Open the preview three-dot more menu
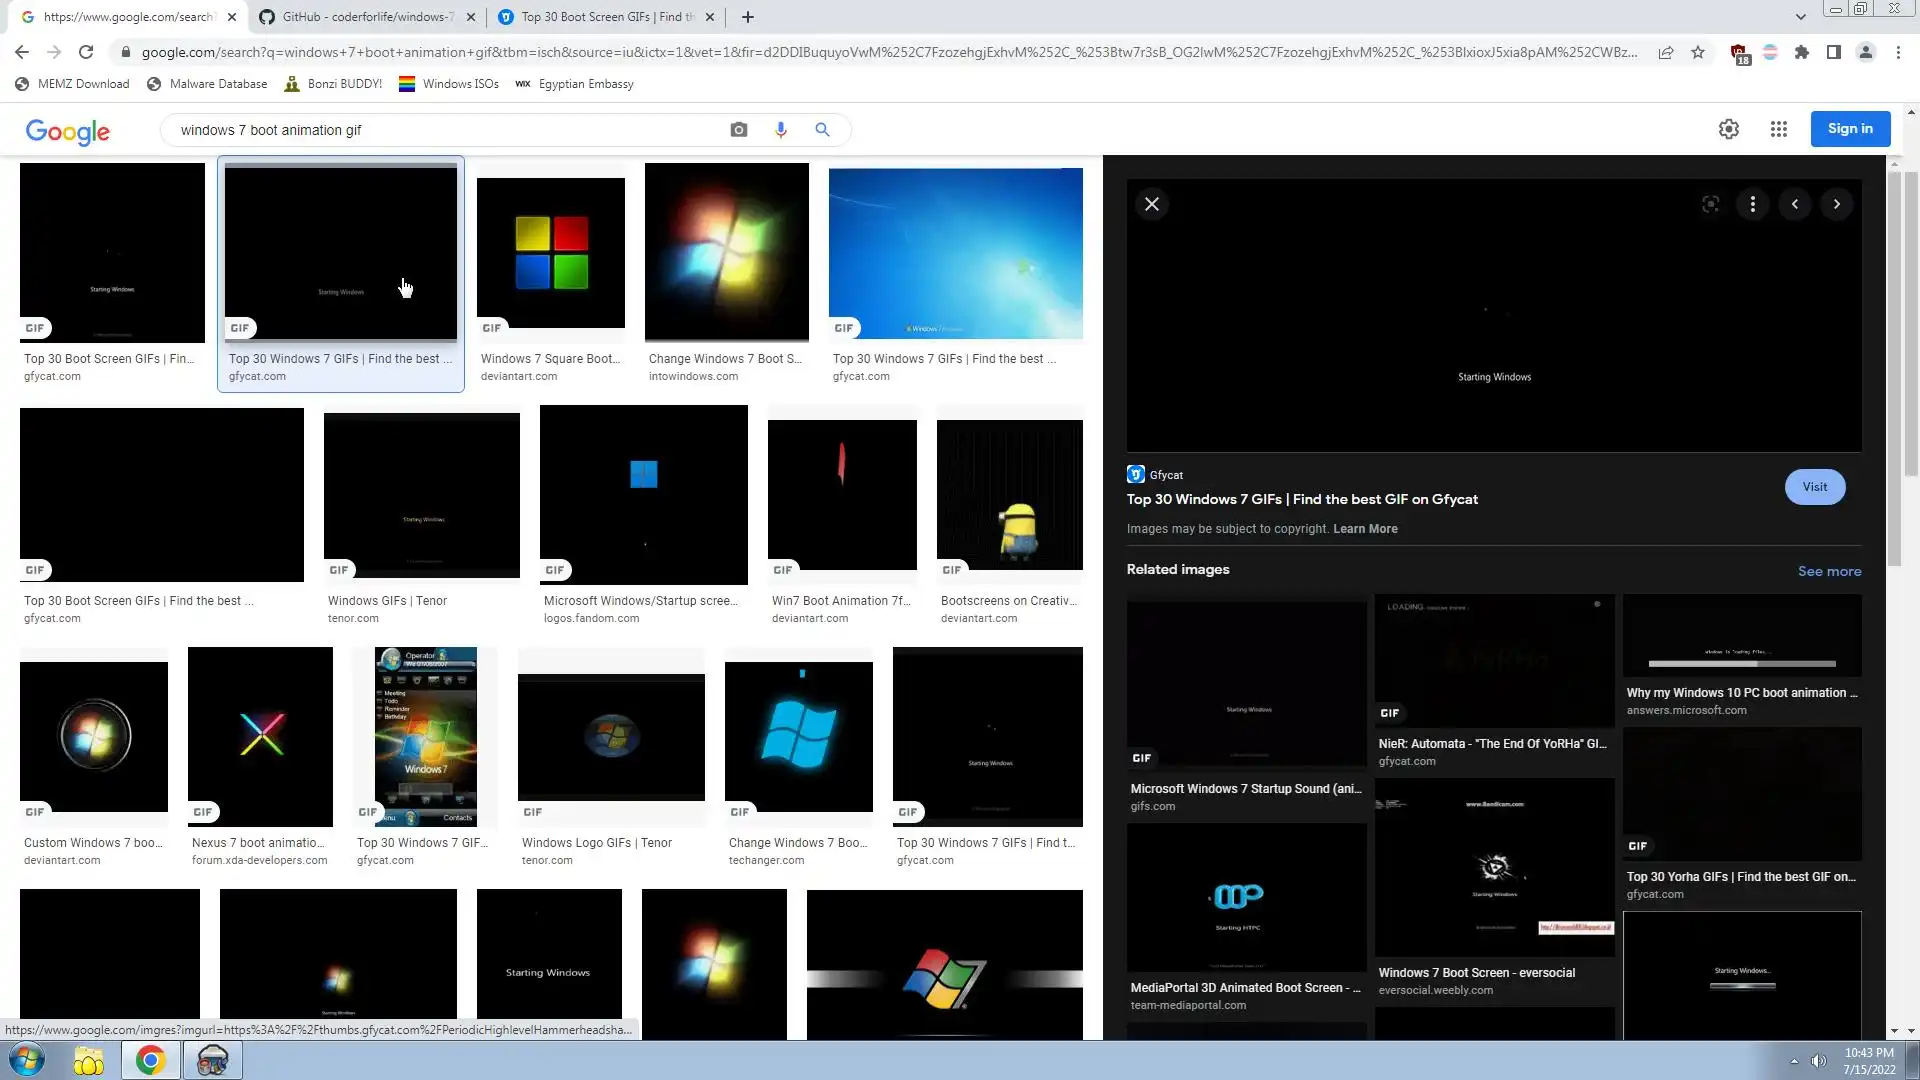This screenshot has height=1080, width=1920. (x=1752, y=204)
